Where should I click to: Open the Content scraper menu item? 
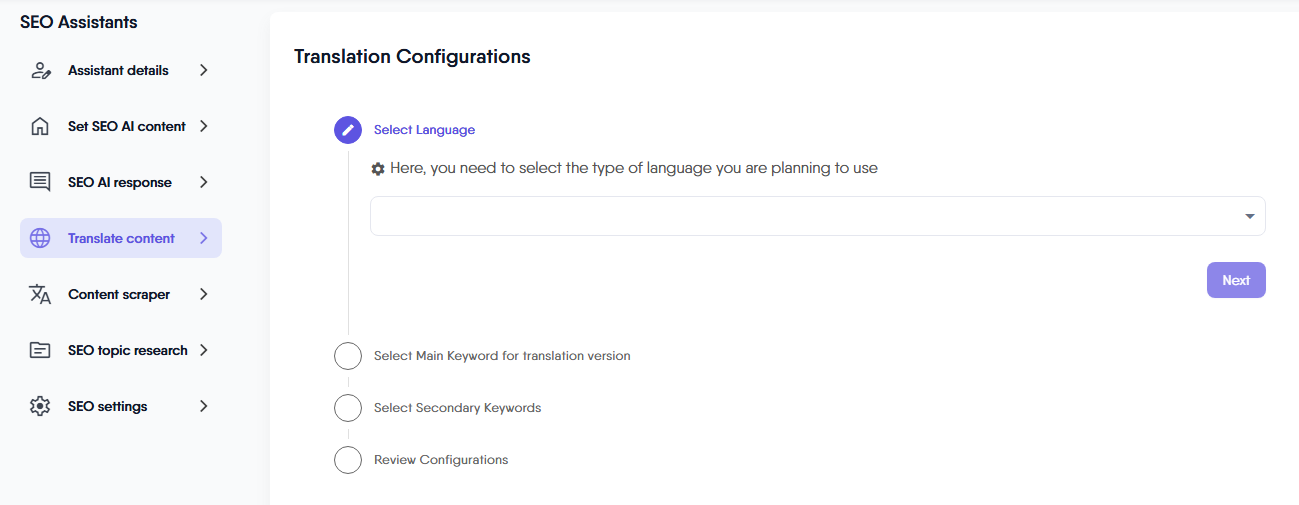pos(119,295)
